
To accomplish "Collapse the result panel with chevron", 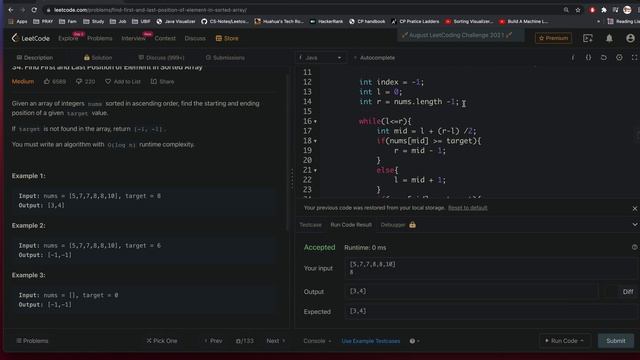I will click(x=635, y=224).
